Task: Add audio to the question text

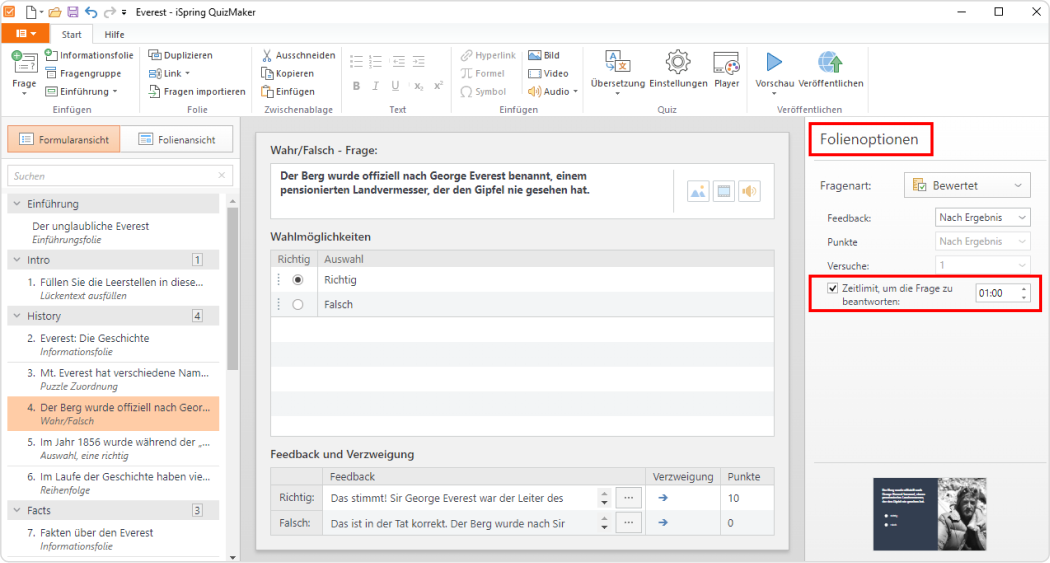Action: click(x=749, y=191)
